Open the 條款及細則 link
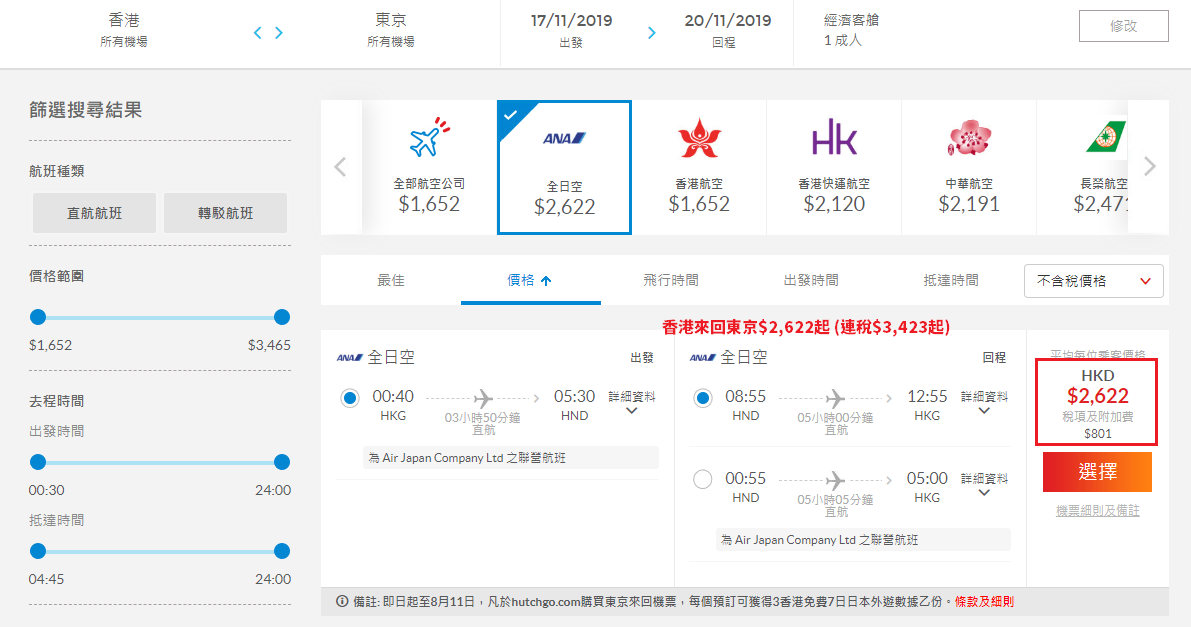Viewport: 1191px width, 627px height. click(984, 601)
